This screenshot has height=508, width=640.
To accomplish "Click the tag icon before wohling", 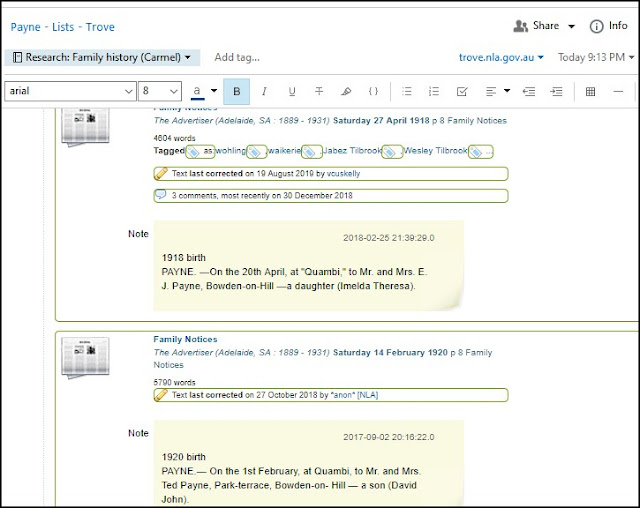I will [193, 152].
